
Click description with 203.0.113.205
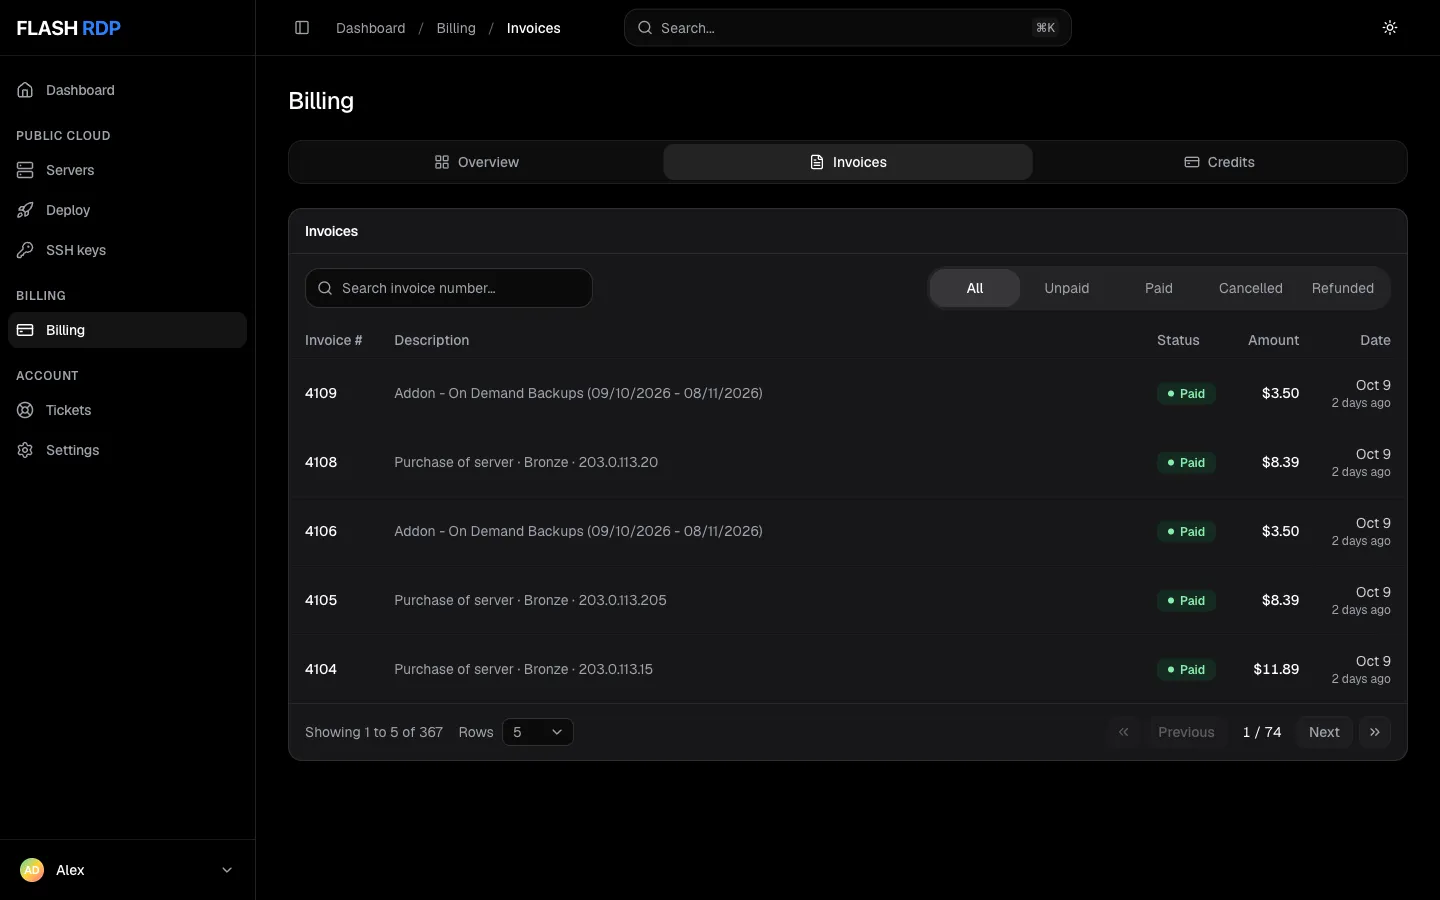[x=530, y=601]
